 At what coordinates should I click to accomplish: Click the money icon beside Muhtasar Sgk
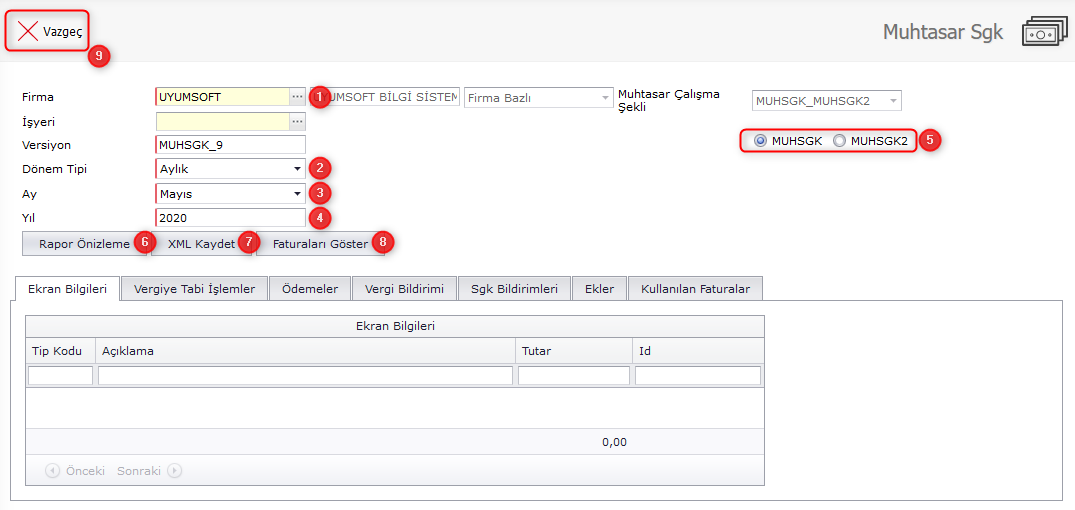click(x=1044, y=32)
